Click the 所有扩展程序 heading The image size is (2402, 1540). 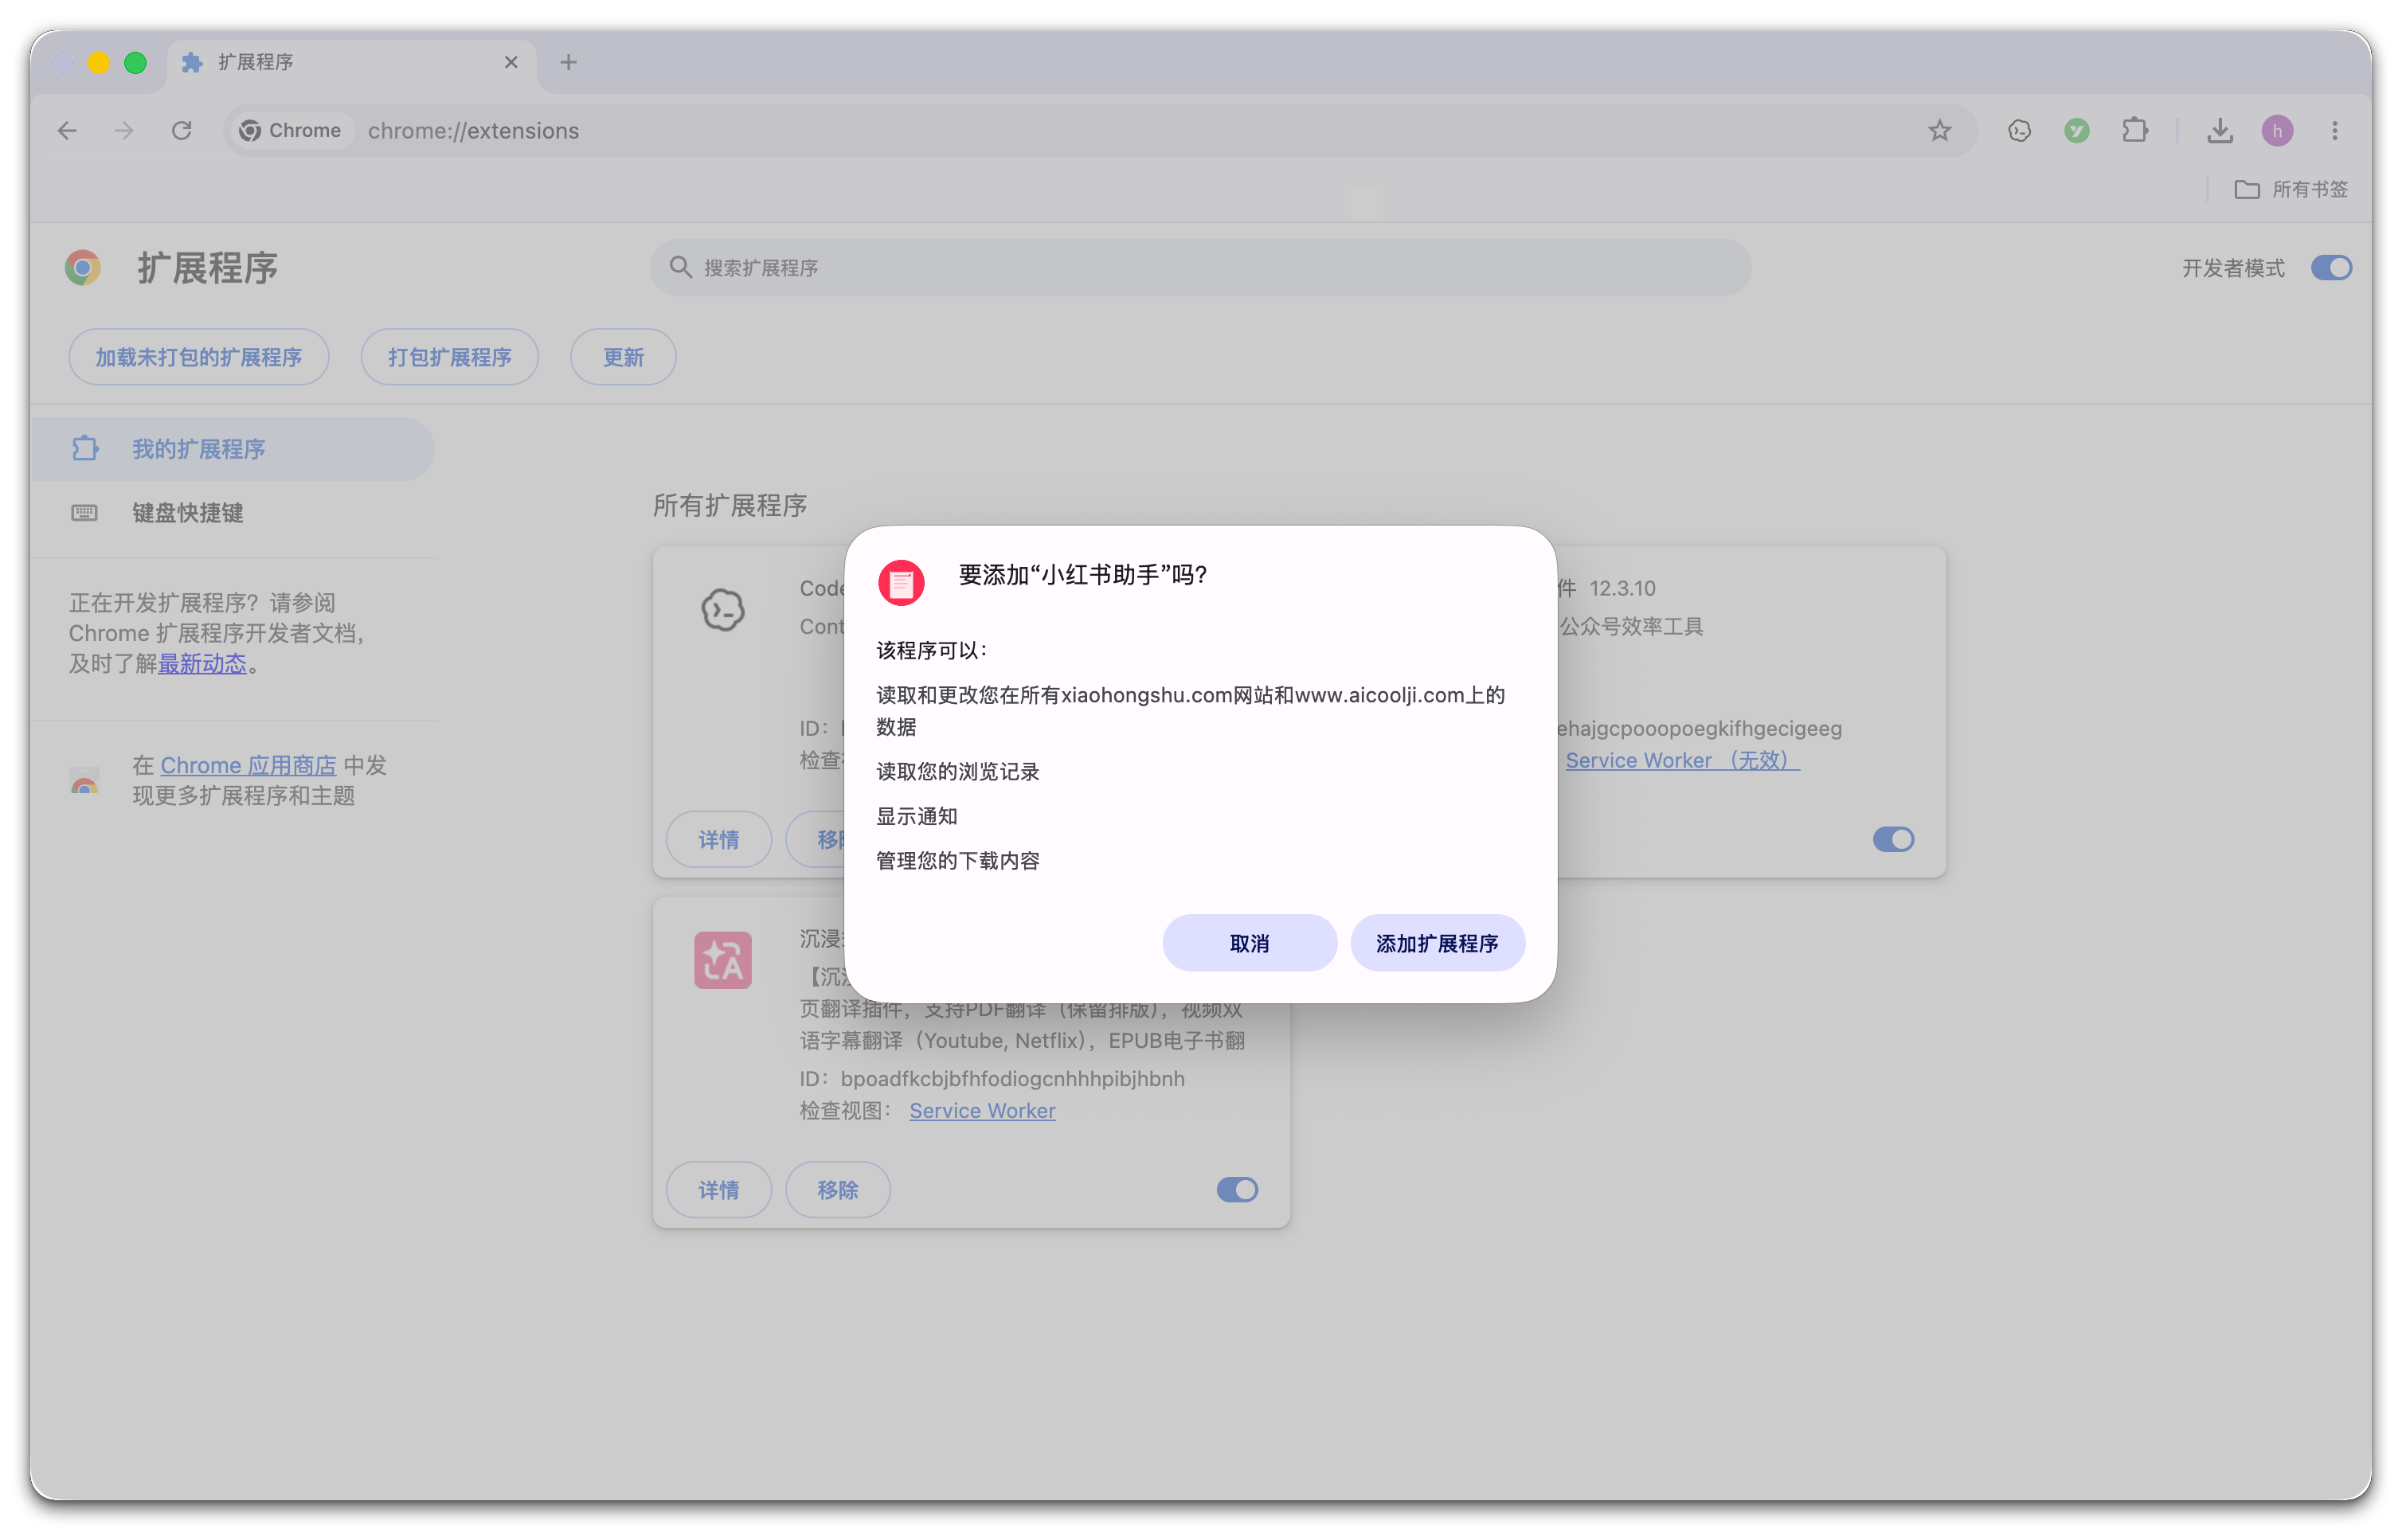point(729,505)
